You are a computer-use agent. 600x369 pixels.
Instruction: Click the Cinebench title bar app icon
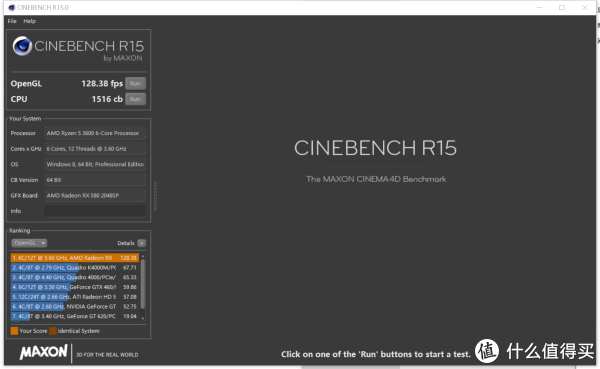11,8
